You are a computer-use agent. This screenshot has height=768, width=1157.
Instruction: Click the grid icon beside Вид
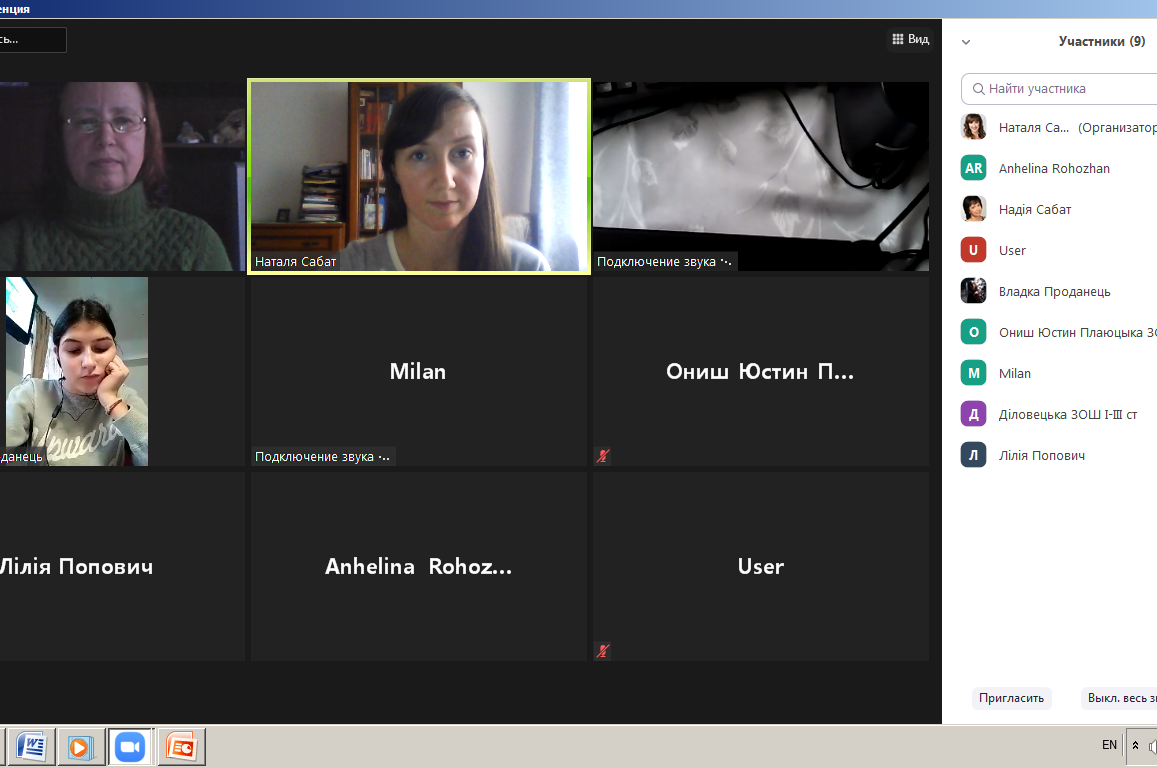(x=897, y=40)
